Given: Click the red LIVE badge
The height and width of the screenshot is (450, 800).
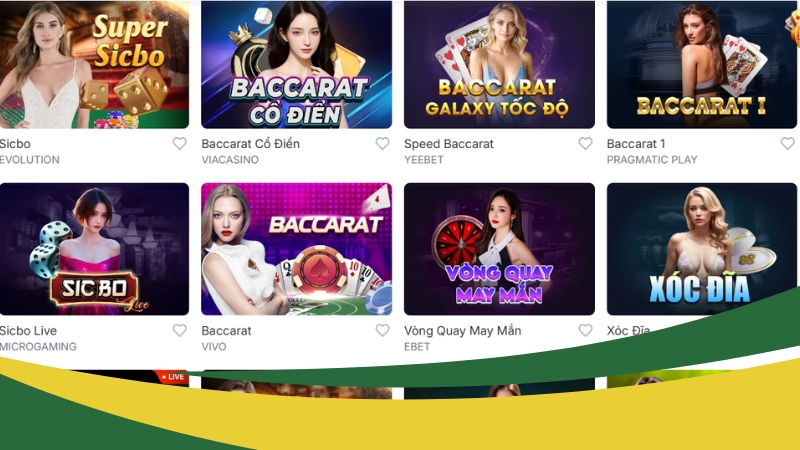Looking at the screenshot, I should 172,377.
